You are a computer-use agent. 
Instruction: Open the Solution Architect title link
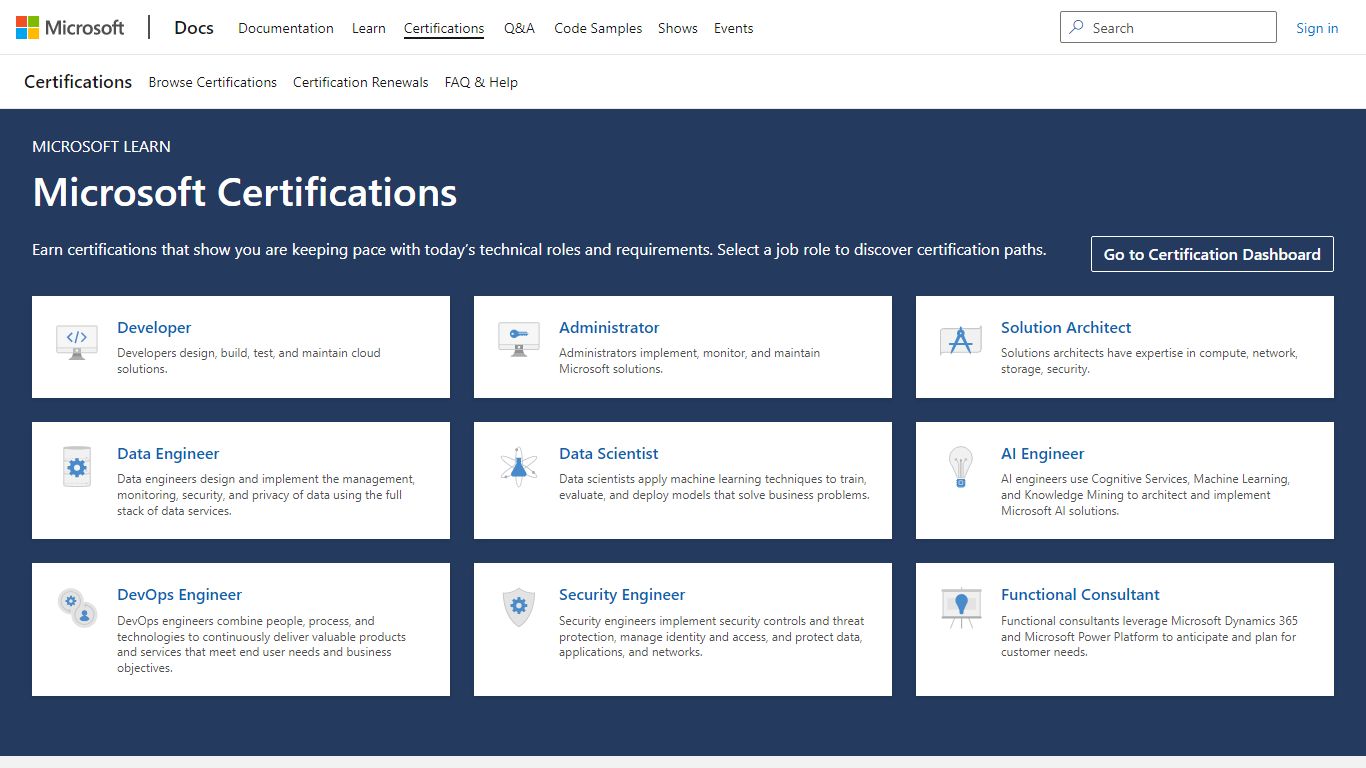click(x=1066, y=327)
